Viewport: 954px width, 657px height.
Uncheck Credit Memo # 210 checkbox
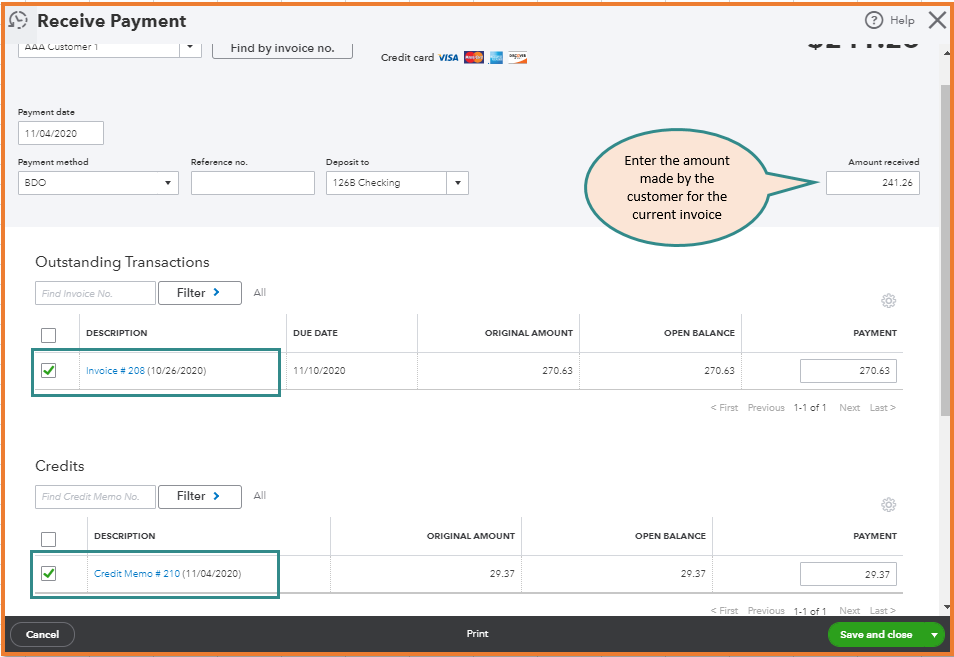click(x=48, y=574)
